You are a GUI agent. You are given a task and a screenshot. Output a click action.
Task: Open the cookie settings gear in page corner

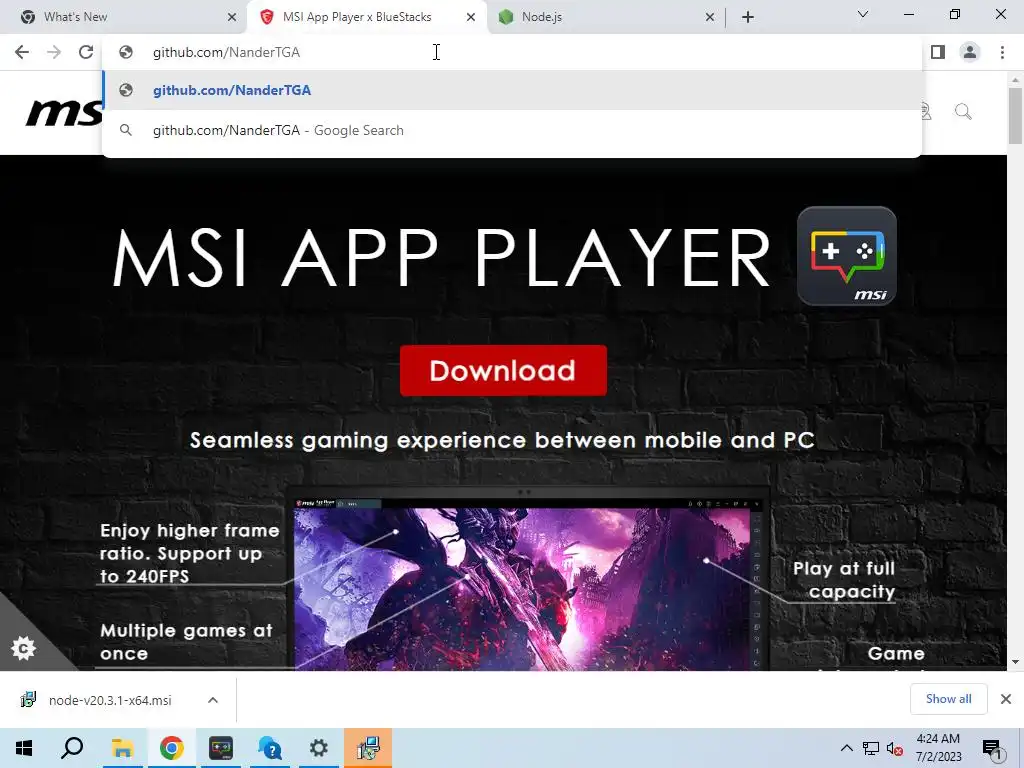pos(24,648)
